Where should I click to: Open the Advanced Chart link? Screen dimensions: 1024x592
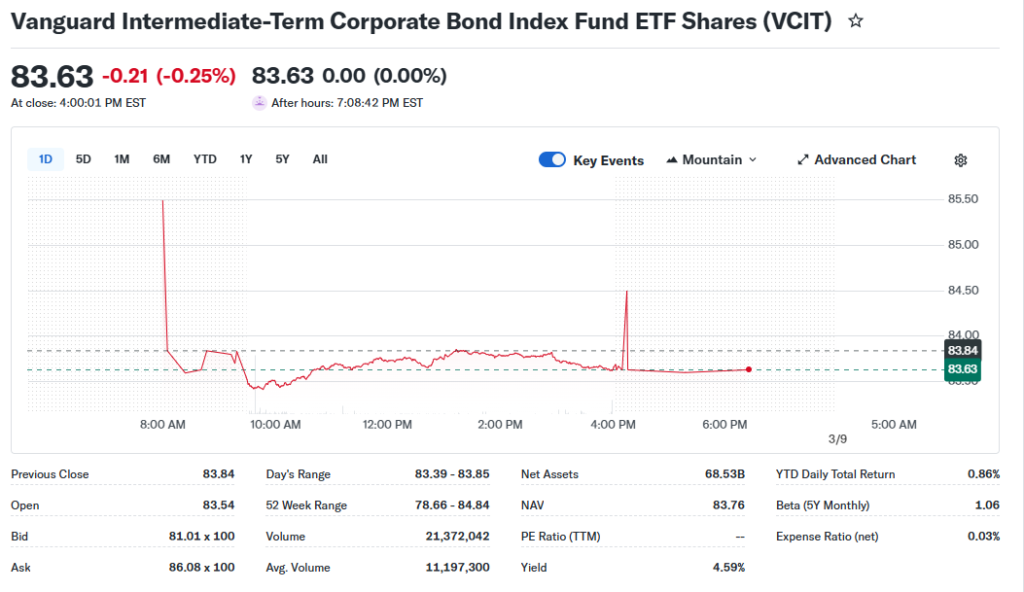[x=864, y=160]
